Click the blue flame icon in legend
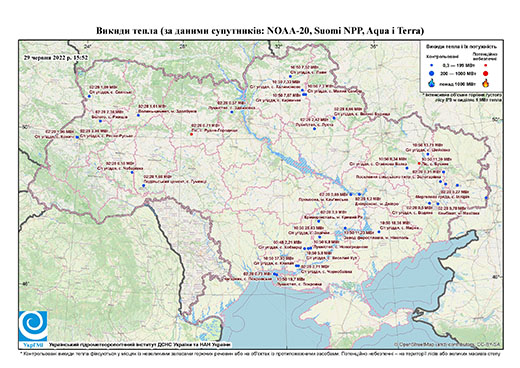This screenshot has width=520, height=368. tap(432, 83)
